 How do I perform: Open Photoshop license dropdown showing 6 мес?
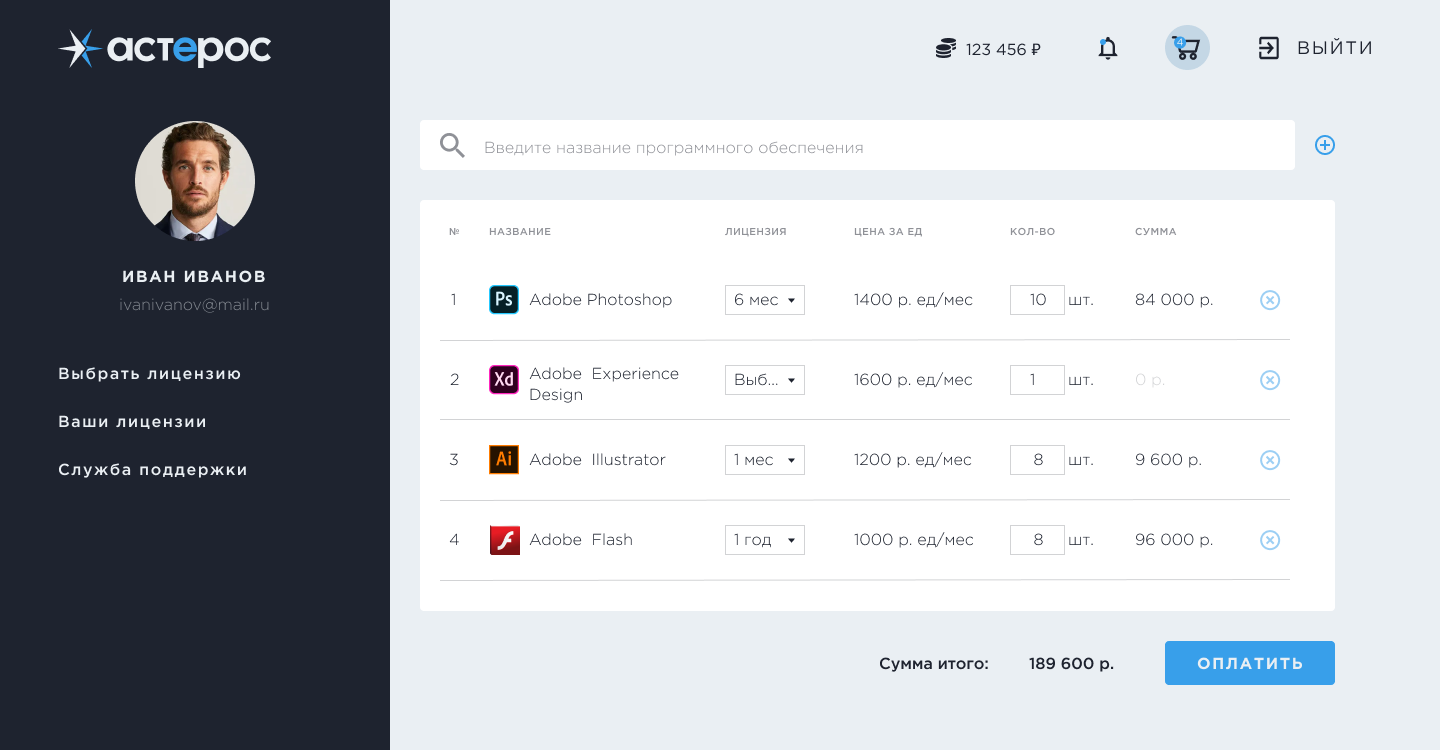coord(765,300)
